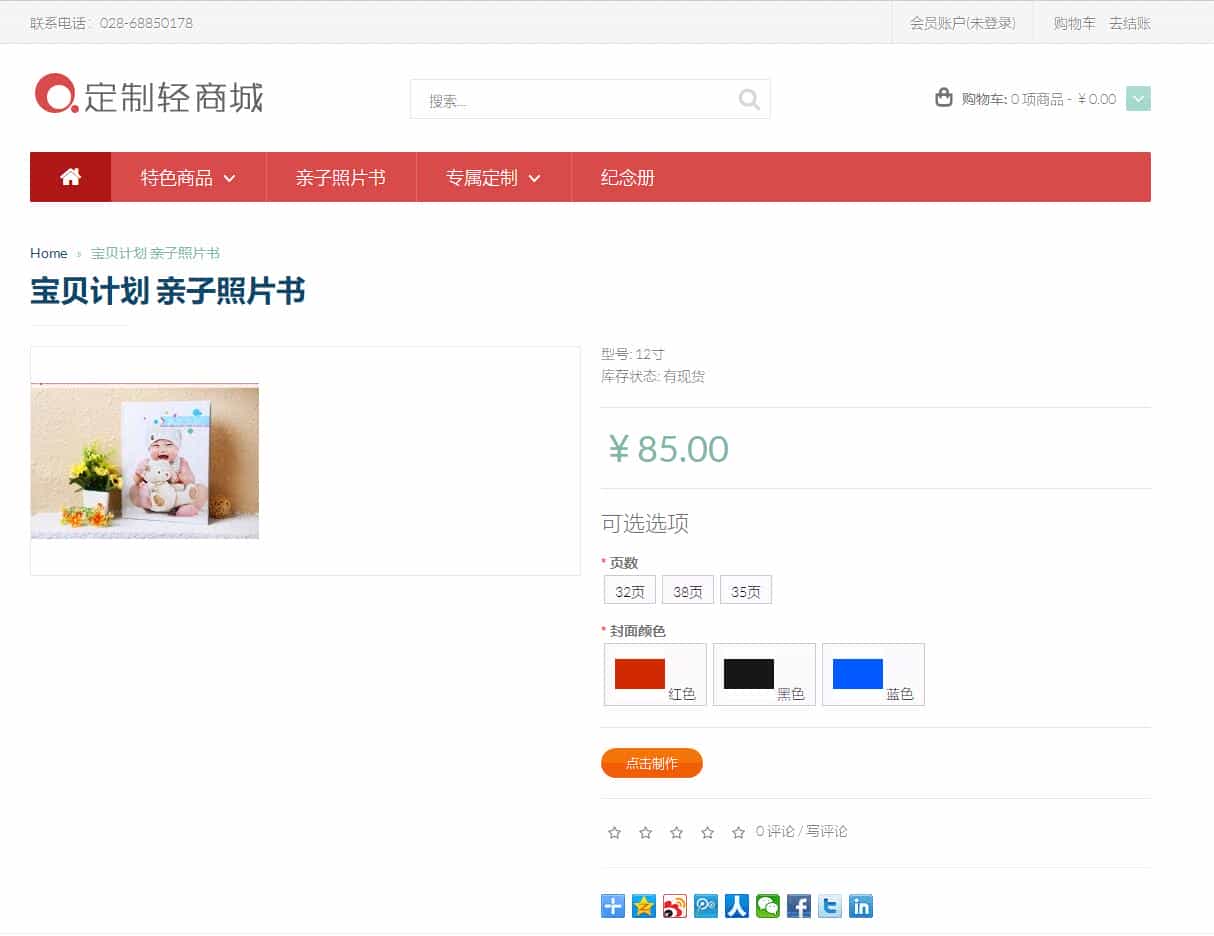This screenshot has width=1214, height=936.
Task: Share via the blue plus icon
Action: [x=612, y=906]
